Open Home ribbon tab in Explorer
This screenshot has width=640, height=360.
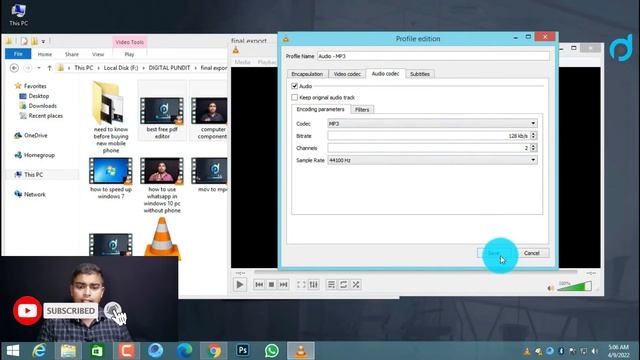45,54
